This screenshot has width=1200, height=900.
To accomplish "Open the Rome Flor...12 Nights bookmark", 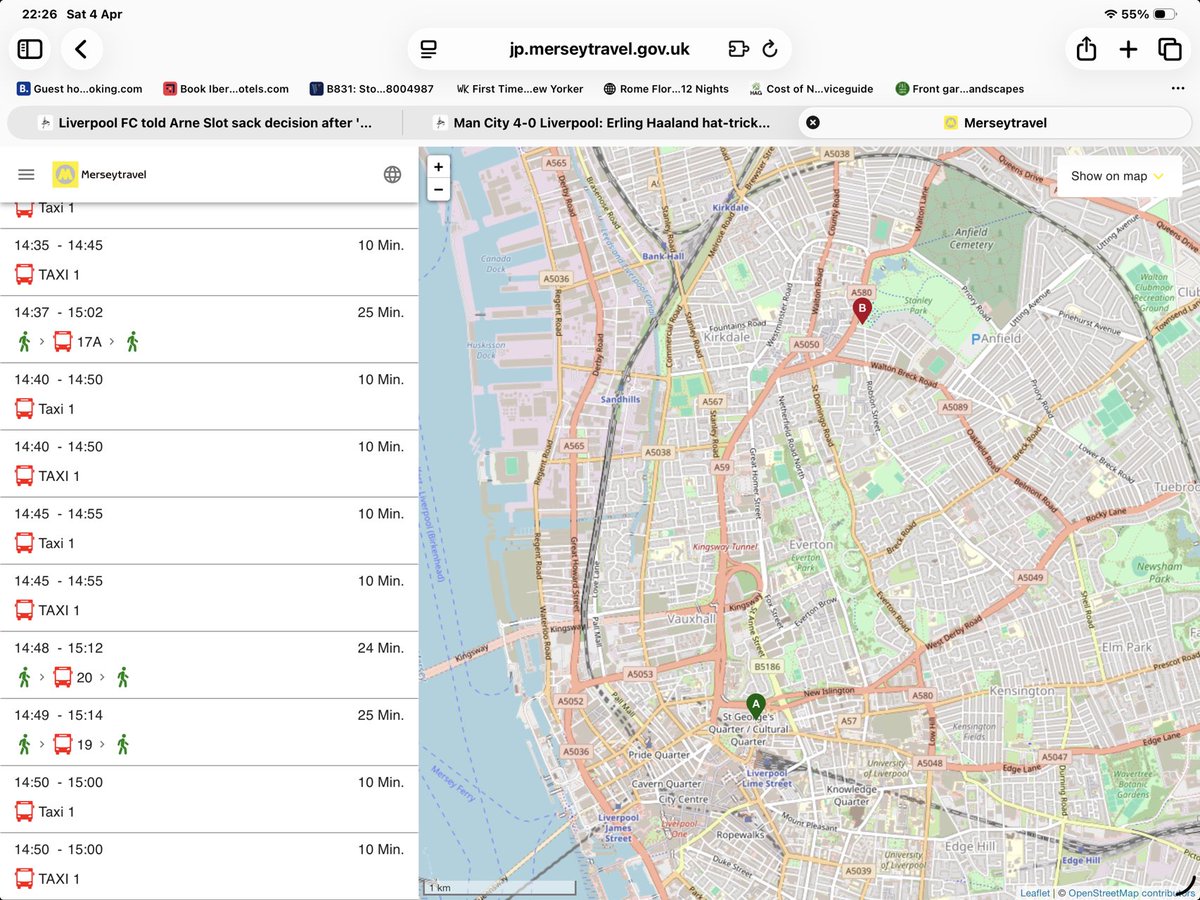I will coord(666,89).
